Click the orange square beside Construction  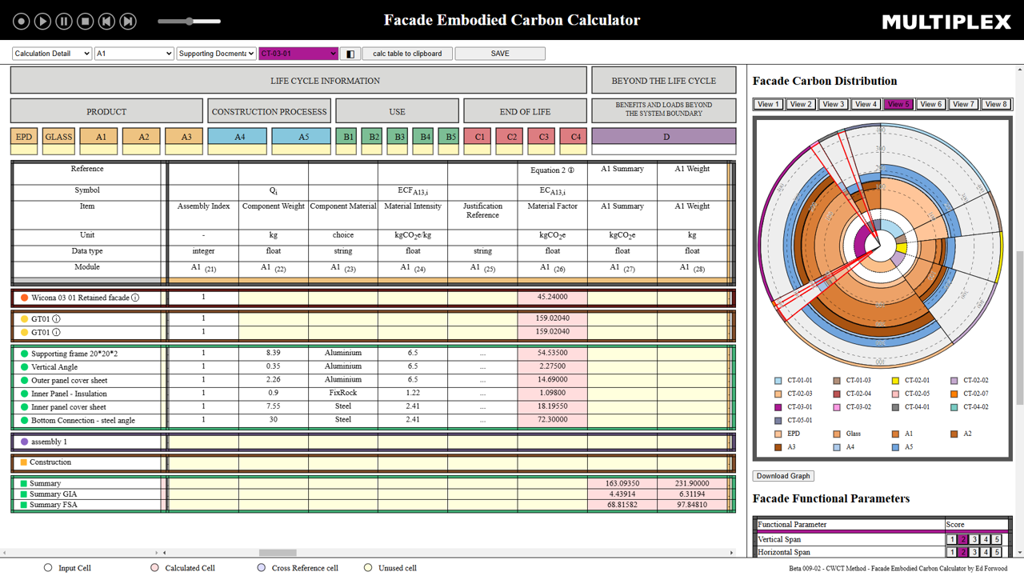tap(24, 462)
